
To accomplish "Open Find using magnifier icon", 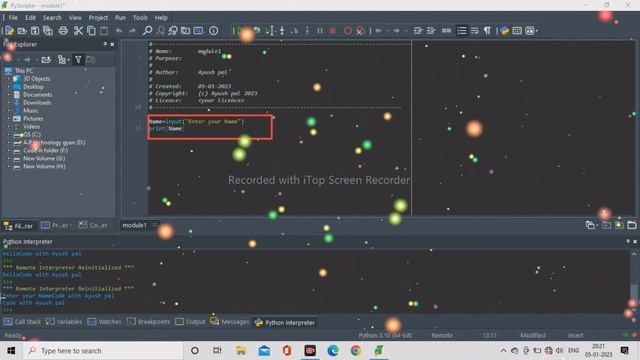I will click(148, 31).
